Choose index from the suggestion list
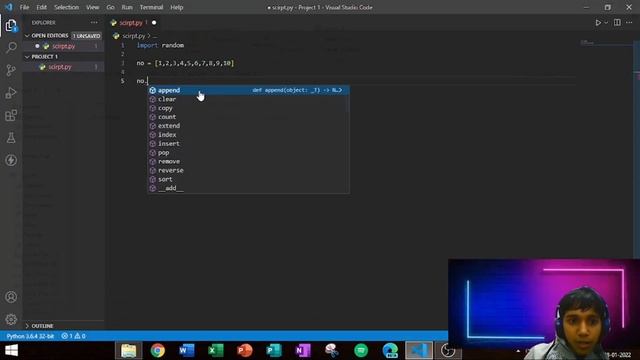Viewport: 640px width, 360px height. [248, 135]
